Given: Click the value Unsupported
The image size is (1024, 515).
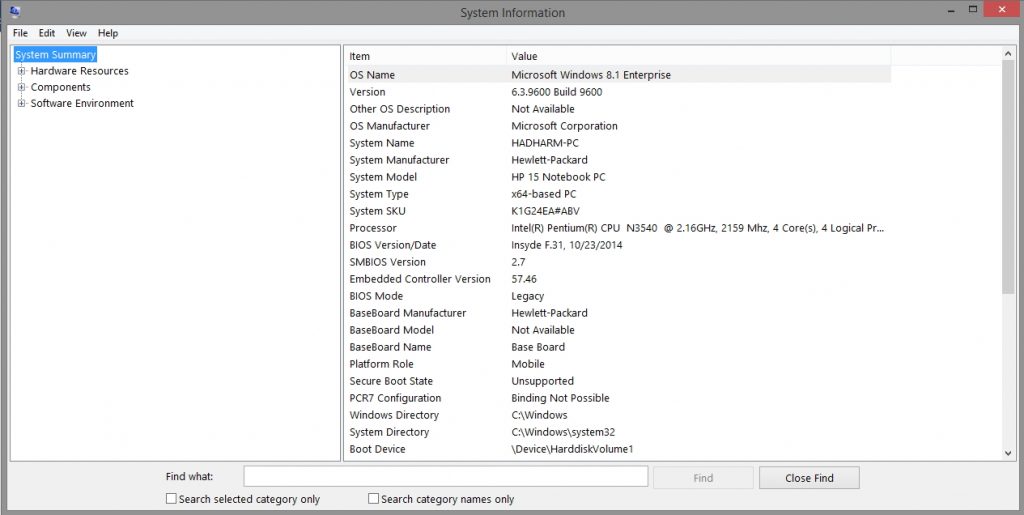Looking at the screenshot, I should (543, 381).
